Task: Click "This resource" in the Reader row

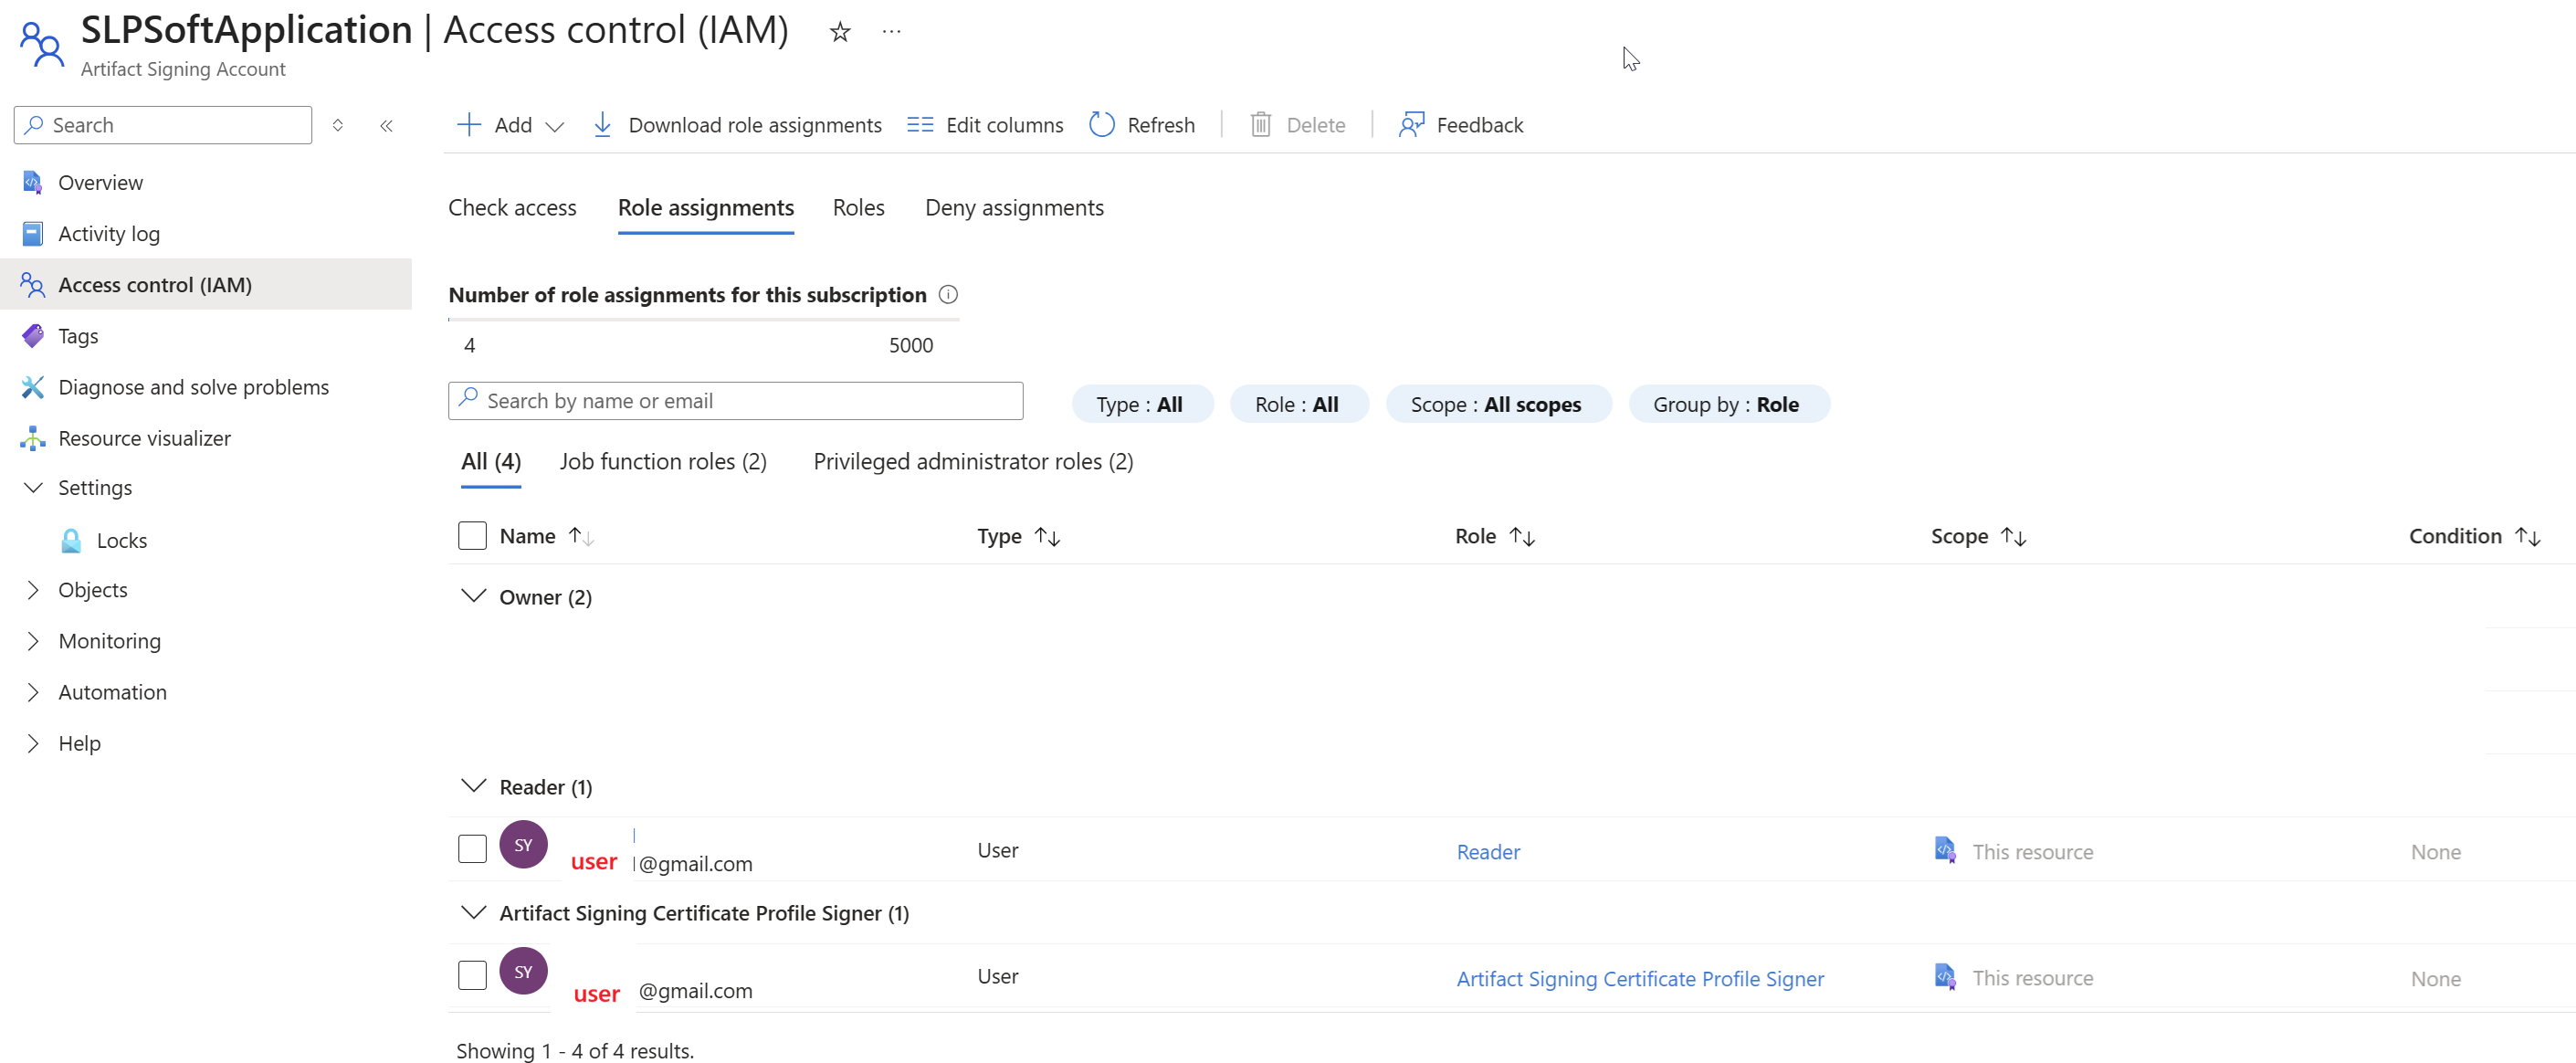Action: click(2032, 852)
